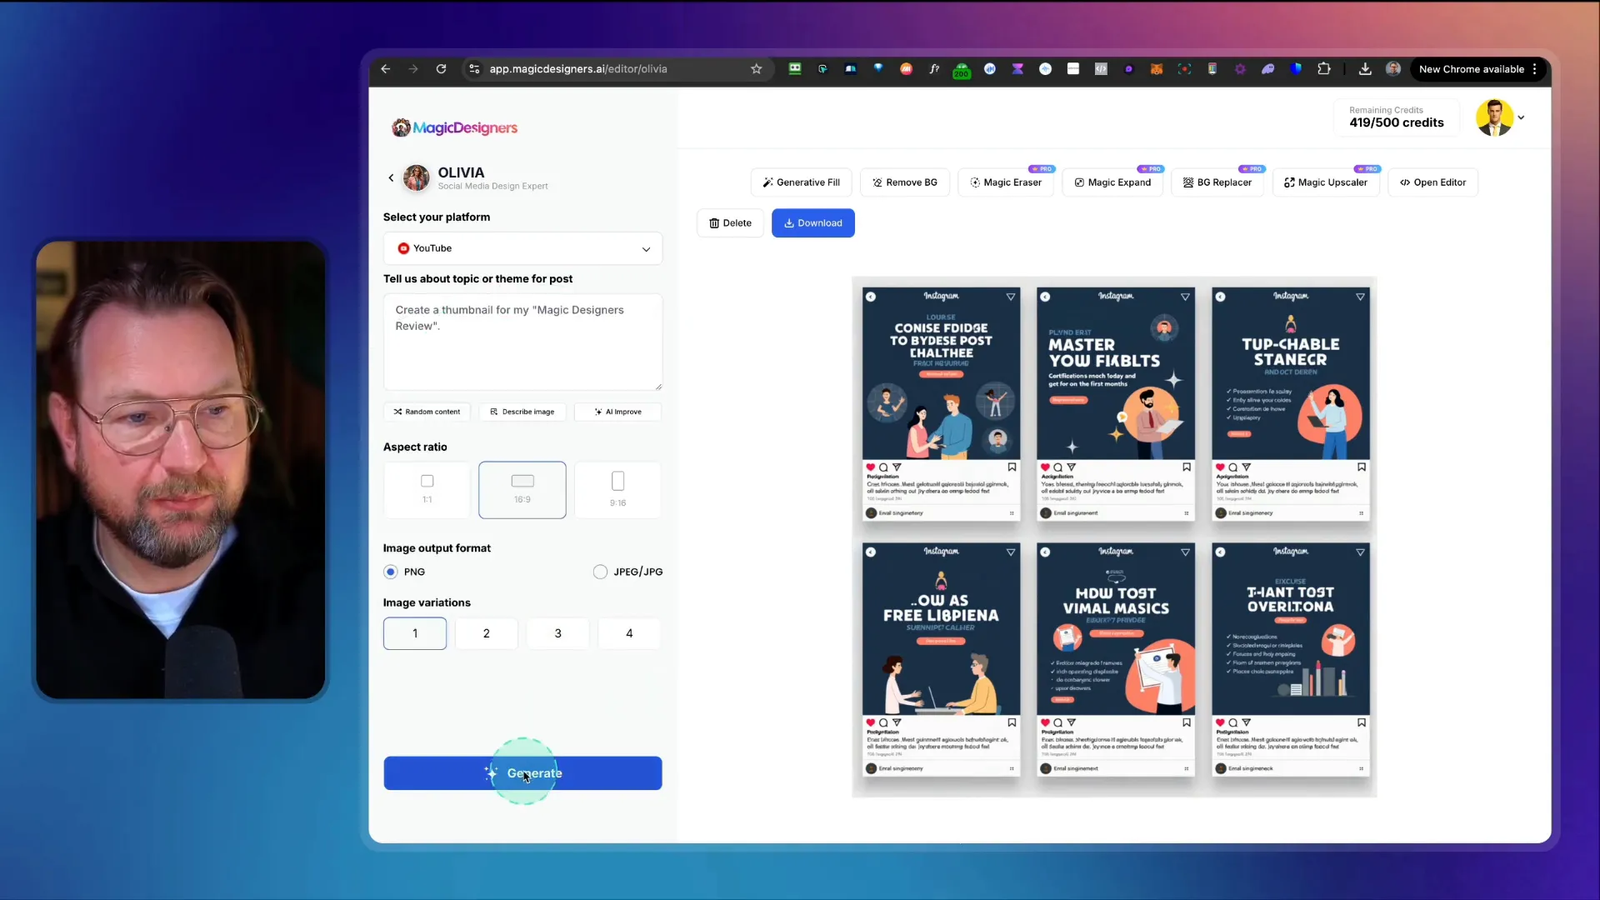The width and height of the screenshot is (1600, 900).
Task: Click the green 200 extension icon
Action: point(962,70)
